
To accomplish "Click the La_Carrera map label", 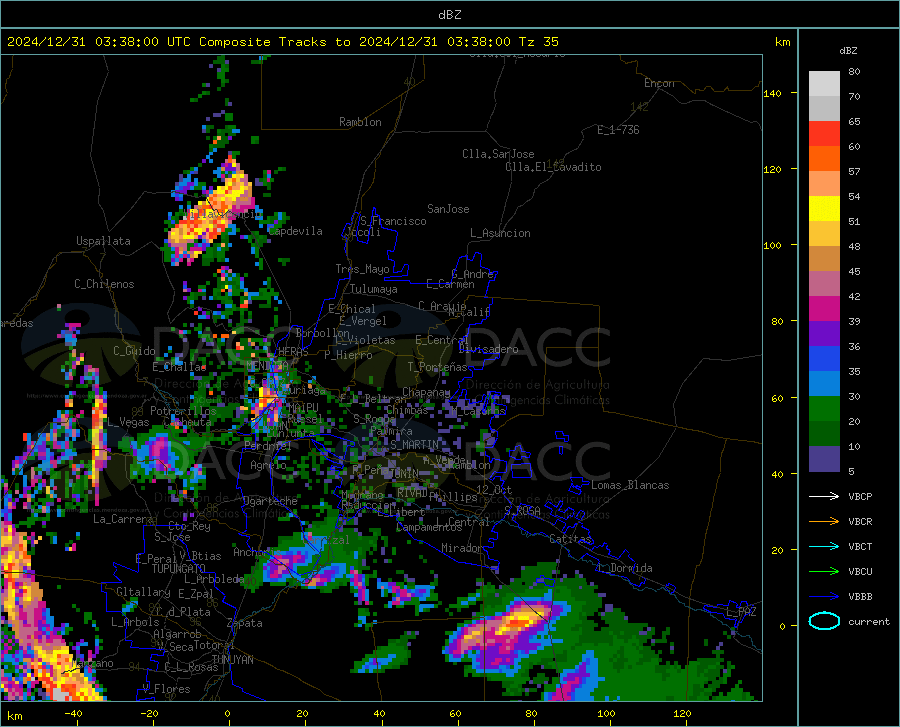I will click(123, 519).
